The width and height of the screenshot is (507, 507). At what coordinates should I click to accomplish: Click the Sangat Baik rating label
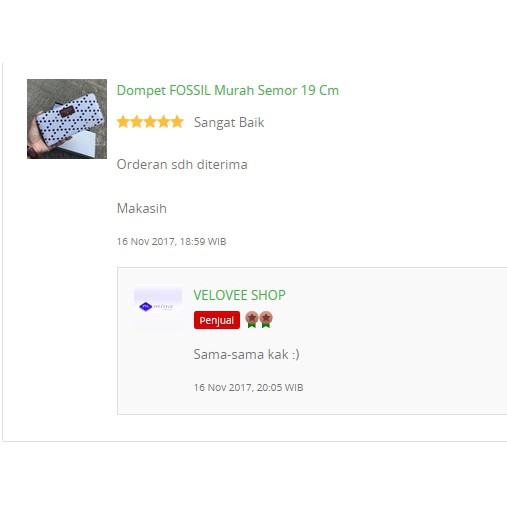point(229,122)
